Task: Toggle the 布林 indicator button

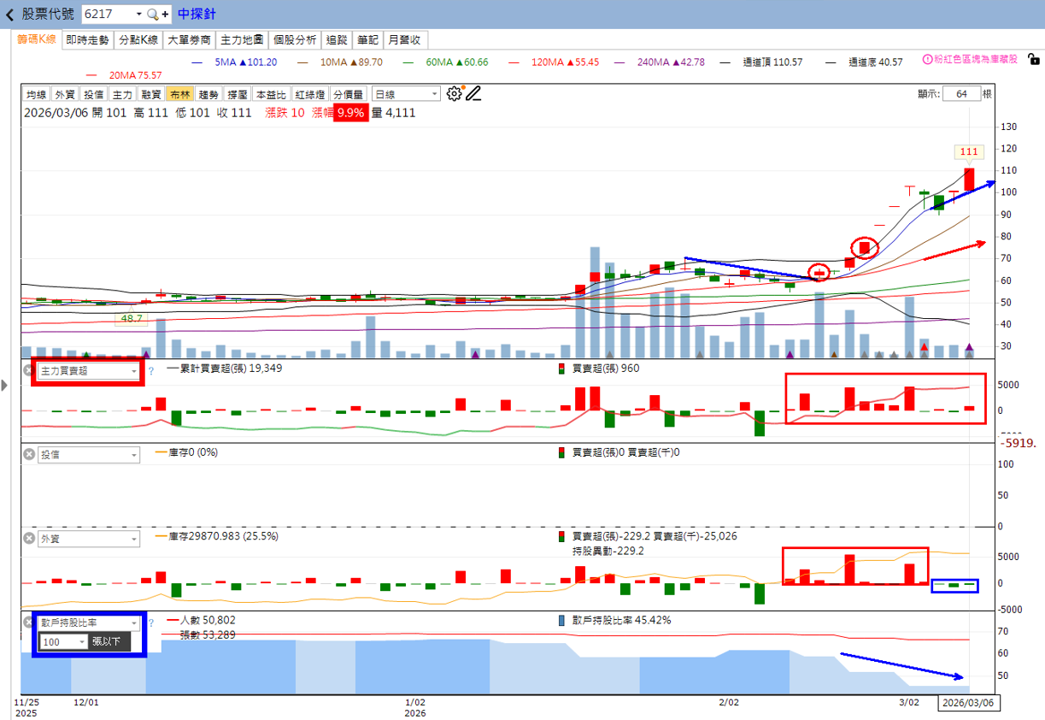Action: [180, 95]
